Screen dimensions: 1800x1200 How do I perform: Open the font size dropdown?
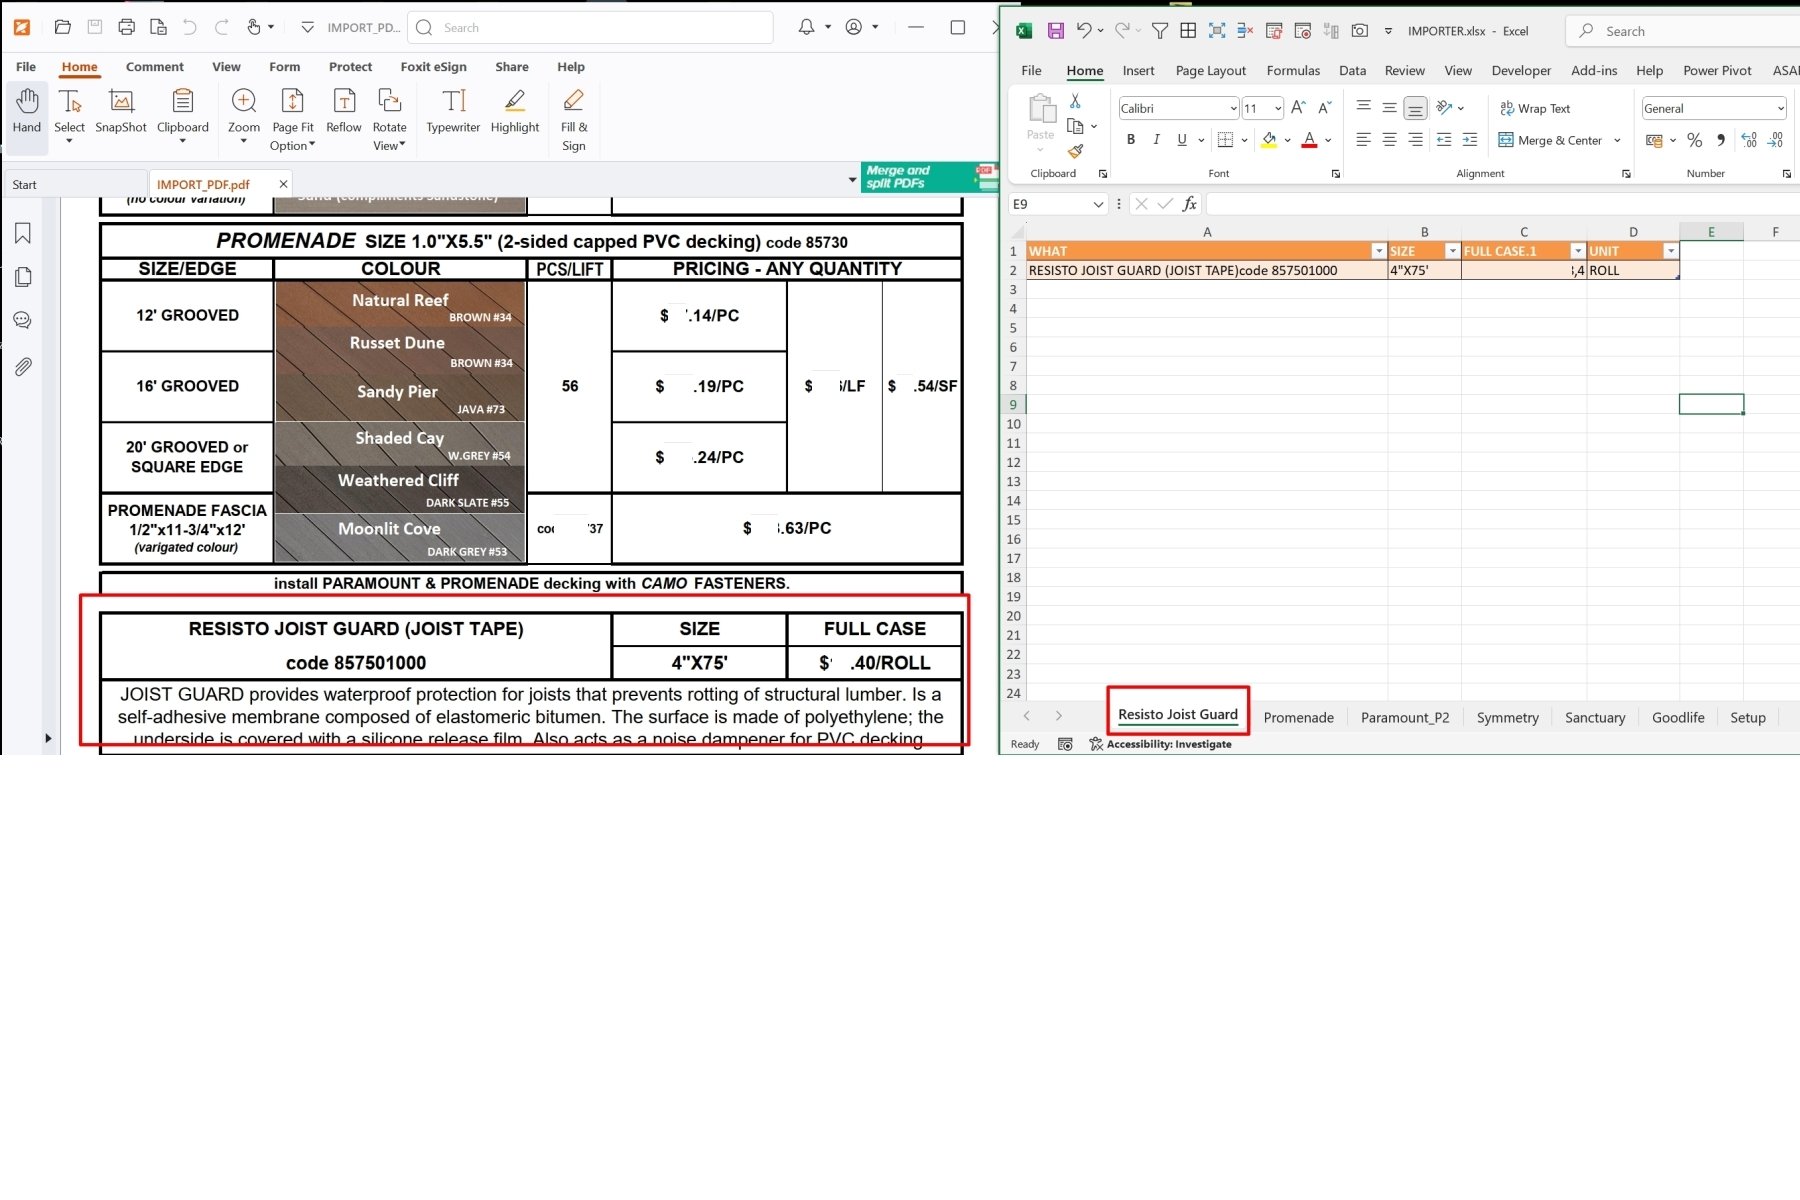1277,108
